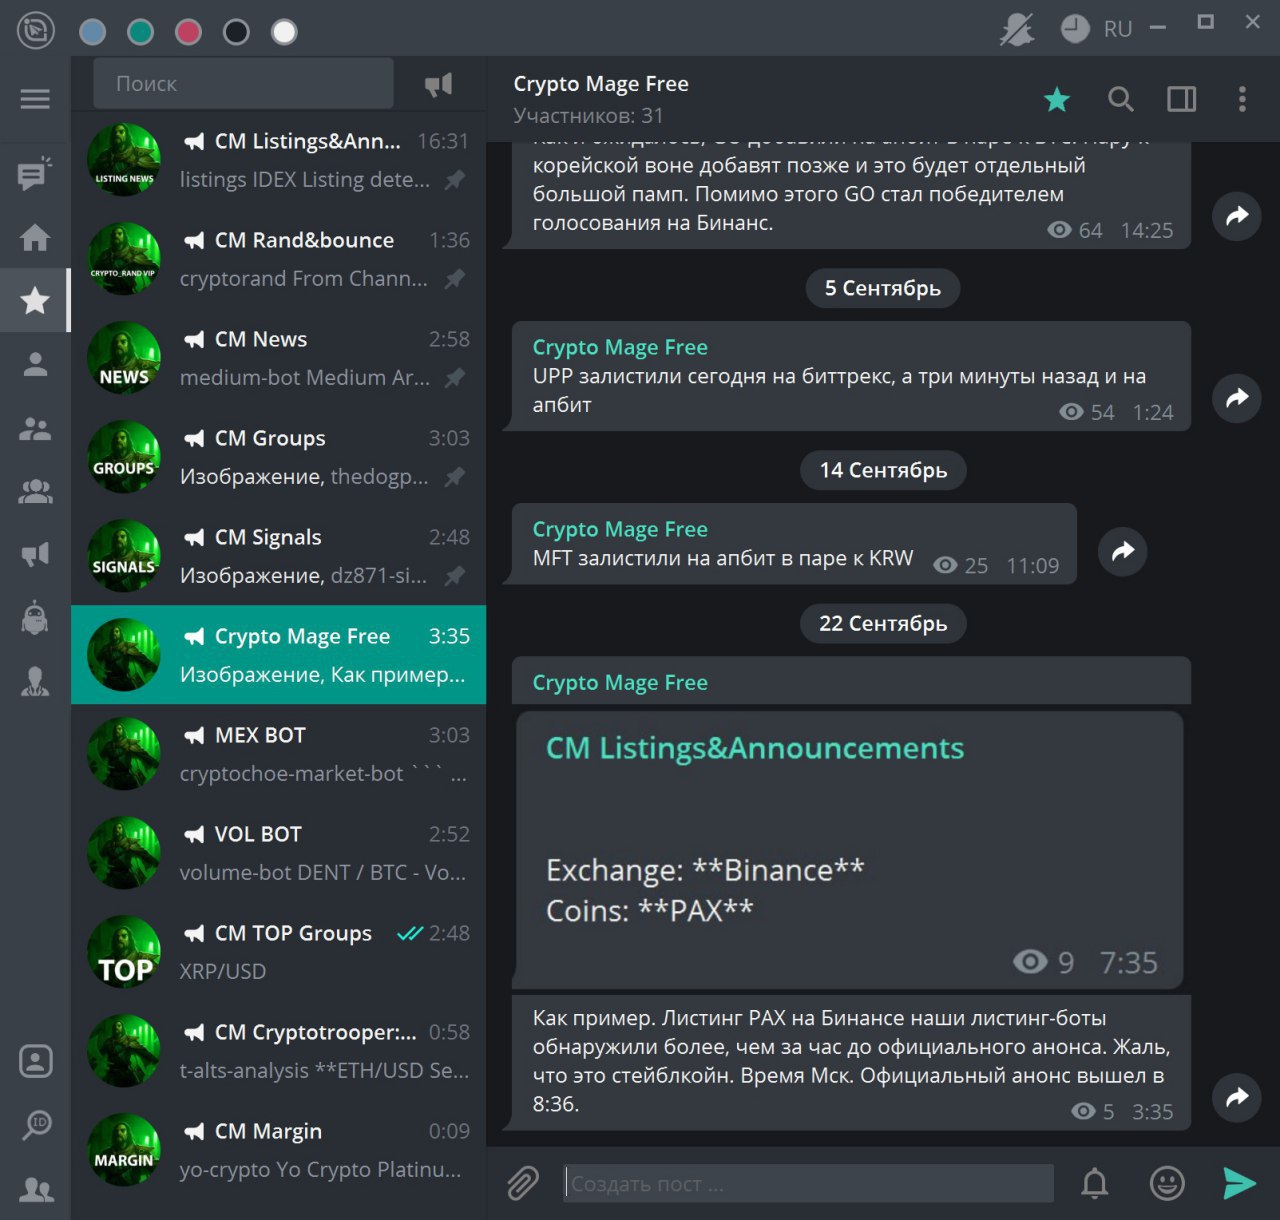This screenshot has width=1280, height=1220.
Task: Forward the UPP Bittrex message
Action: (x=1237, y=397)
